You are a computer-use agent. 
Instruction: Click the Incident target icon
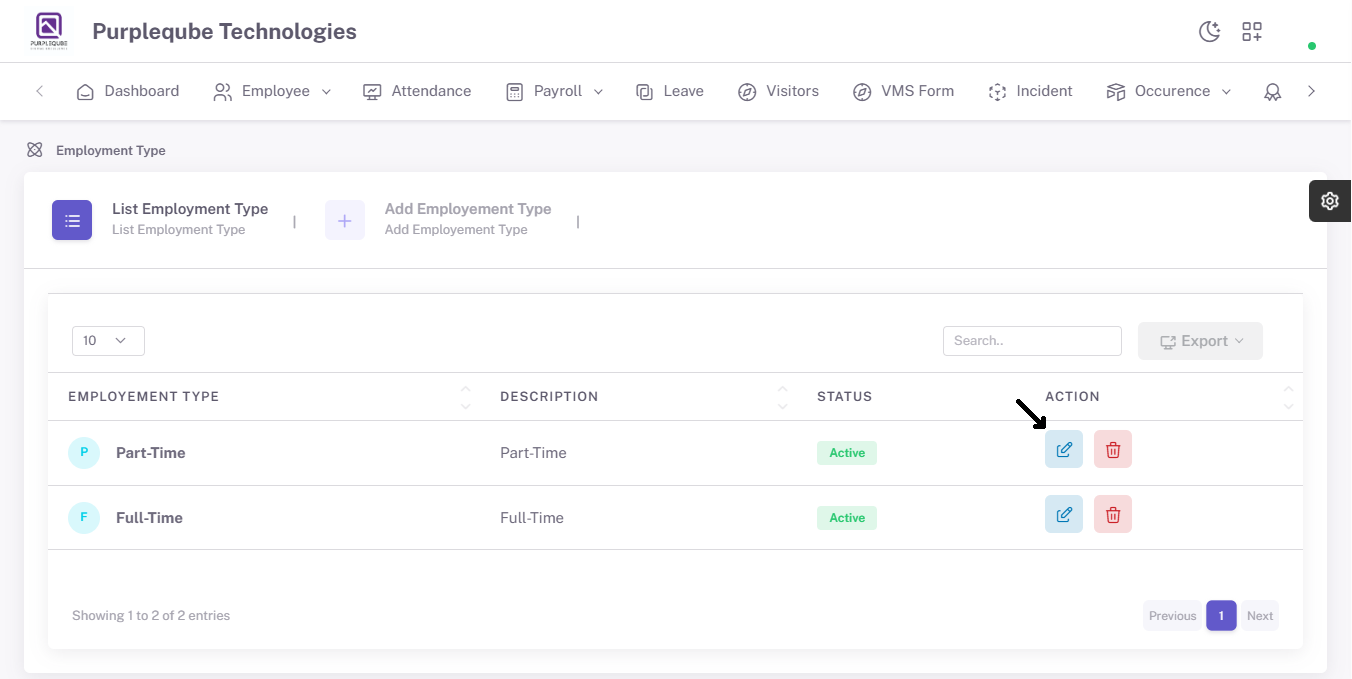click(997, 92)
